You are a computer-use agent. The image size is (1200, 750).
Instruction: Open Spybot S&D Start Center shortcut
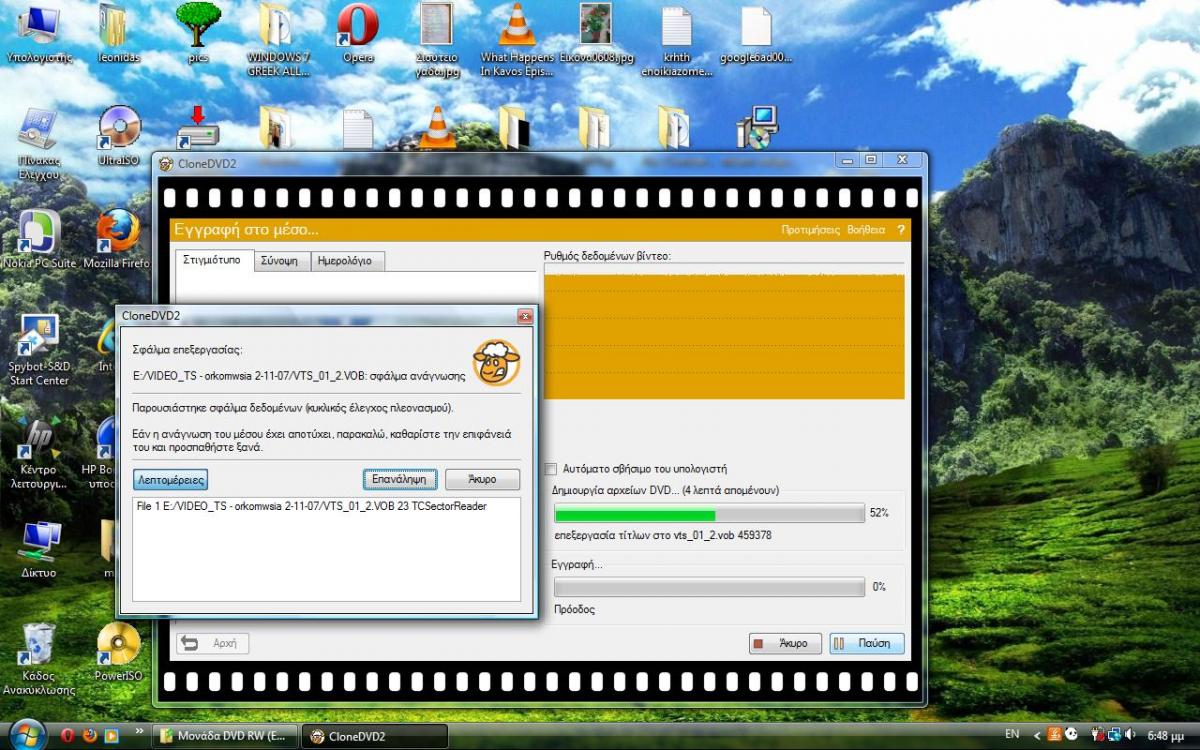pos(38,350)
